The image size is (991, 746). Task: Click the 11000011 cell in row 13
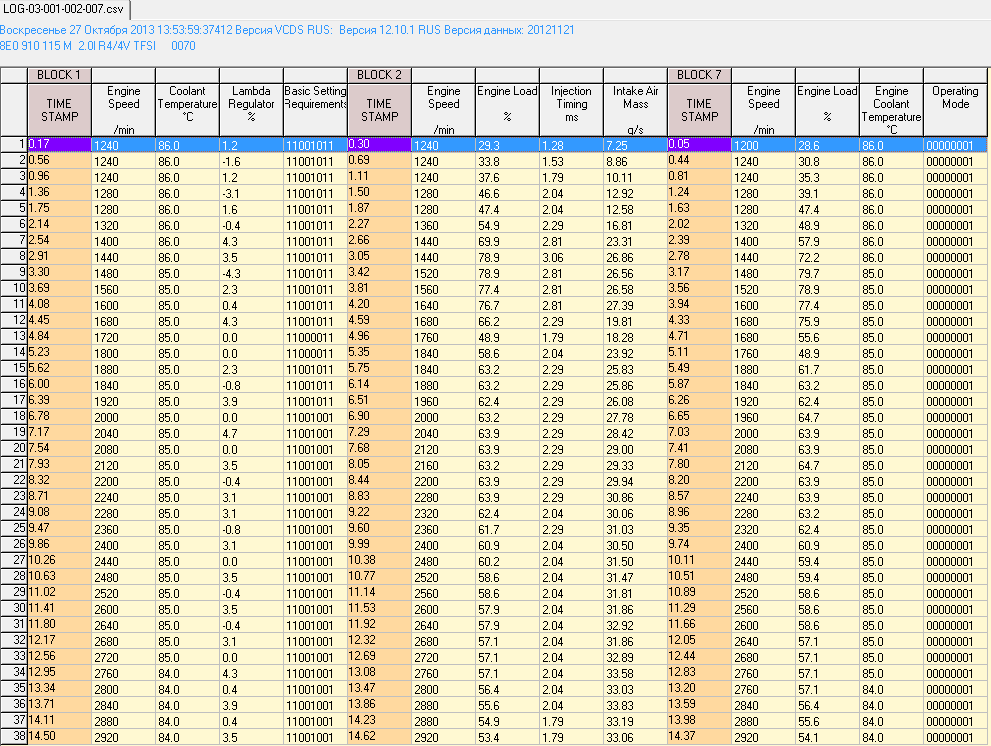pos(315,337)
